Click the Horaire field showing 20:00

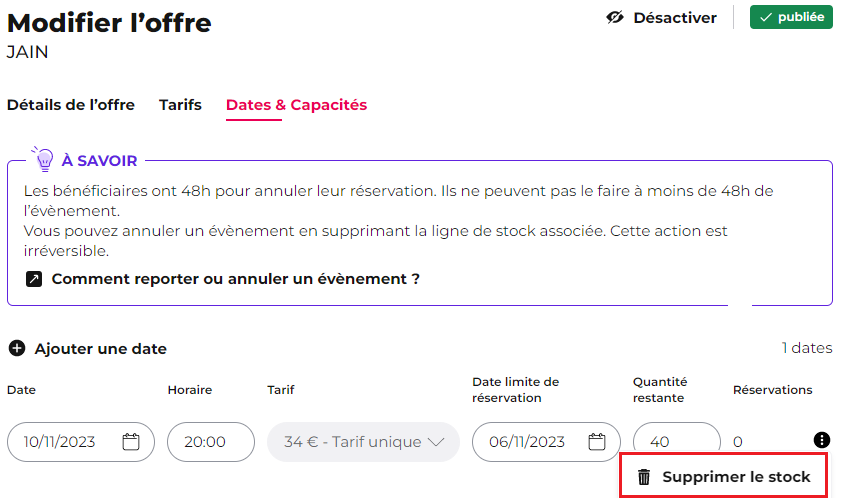point(211,442)
